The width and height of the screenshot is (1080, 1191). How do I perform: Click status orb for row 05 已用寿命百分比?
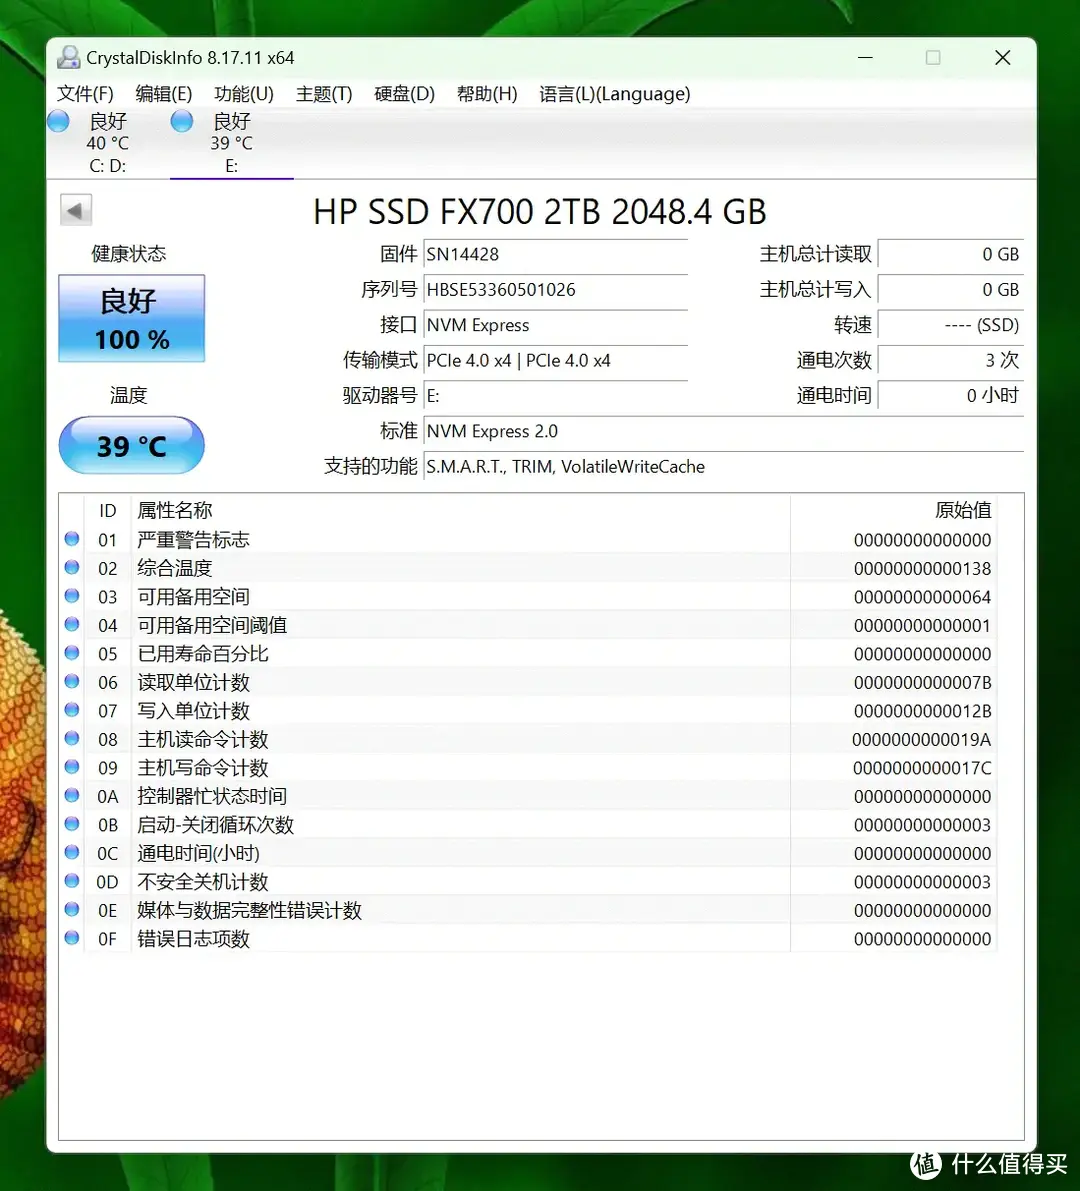click(72, 653)
